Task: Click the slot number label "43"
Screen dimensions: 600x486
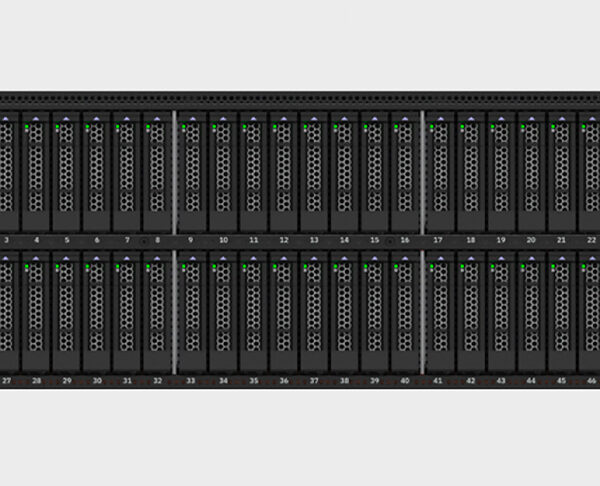Action: [x=501, y=380]
